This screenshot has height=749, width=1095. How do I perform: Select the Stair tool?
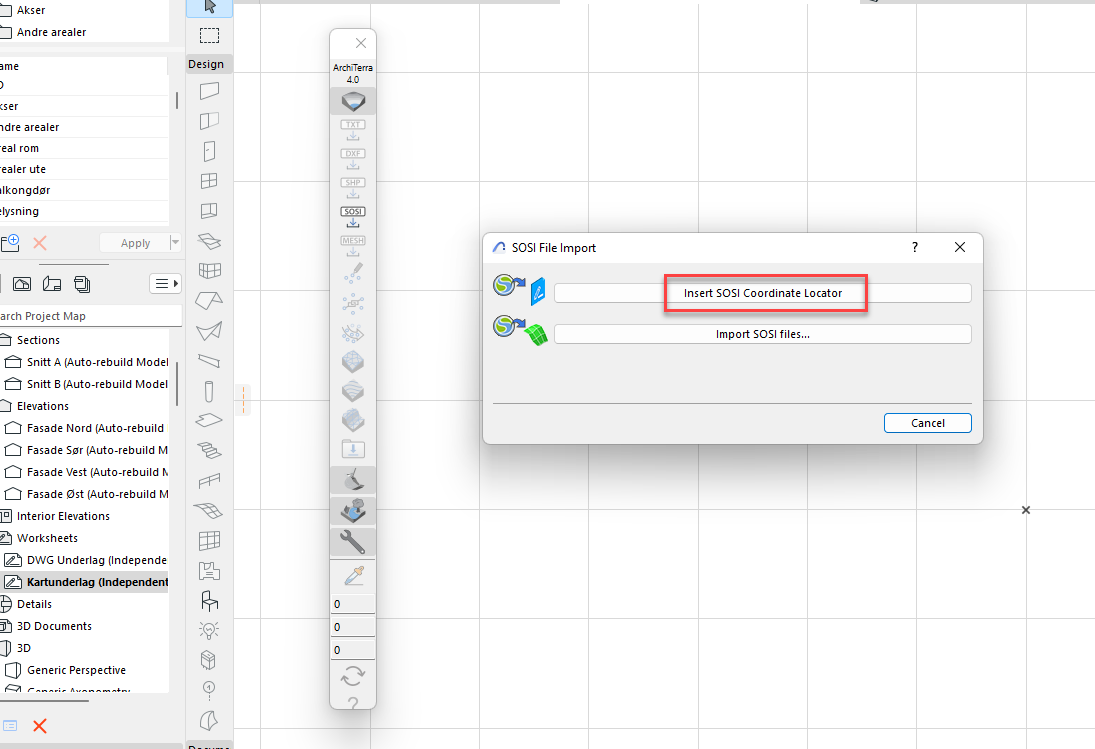209,449
